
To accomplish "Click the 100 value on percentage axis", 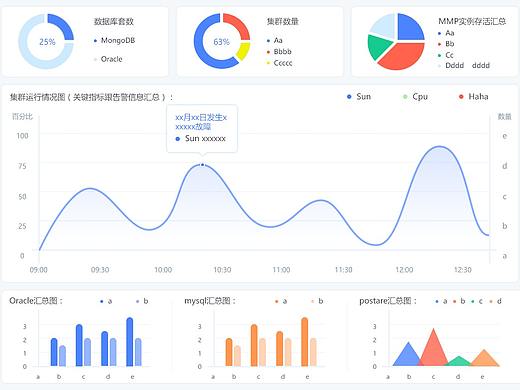I will pyautogui.click(x=22, y=136).
